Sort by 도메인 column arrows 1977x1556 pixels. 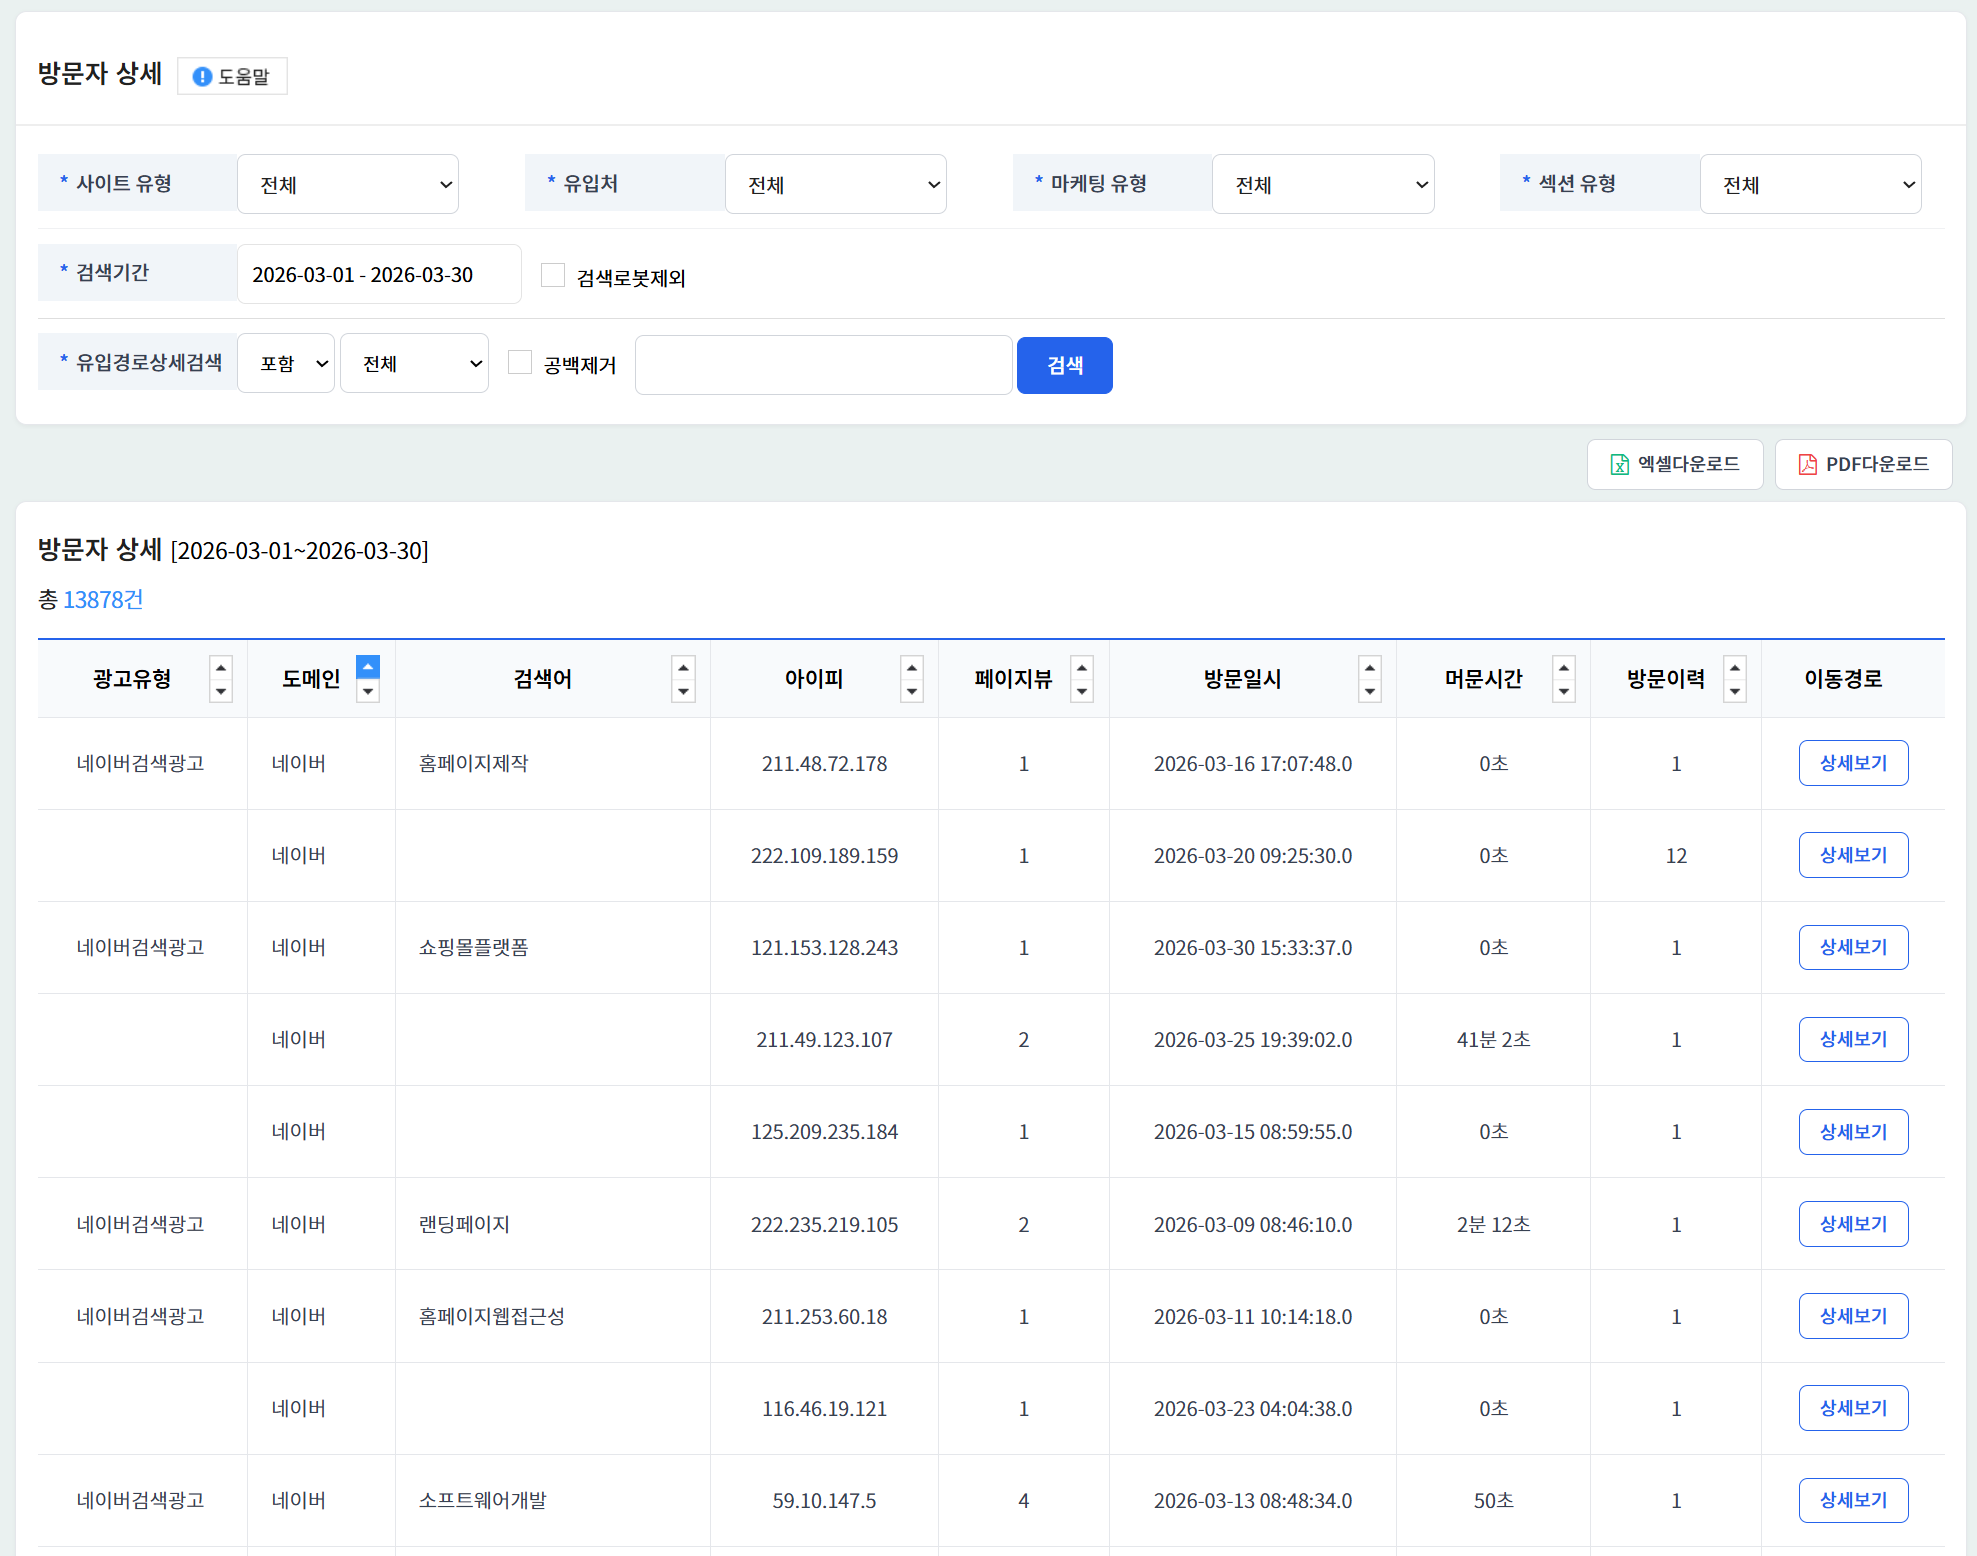[x=368, y=679]
